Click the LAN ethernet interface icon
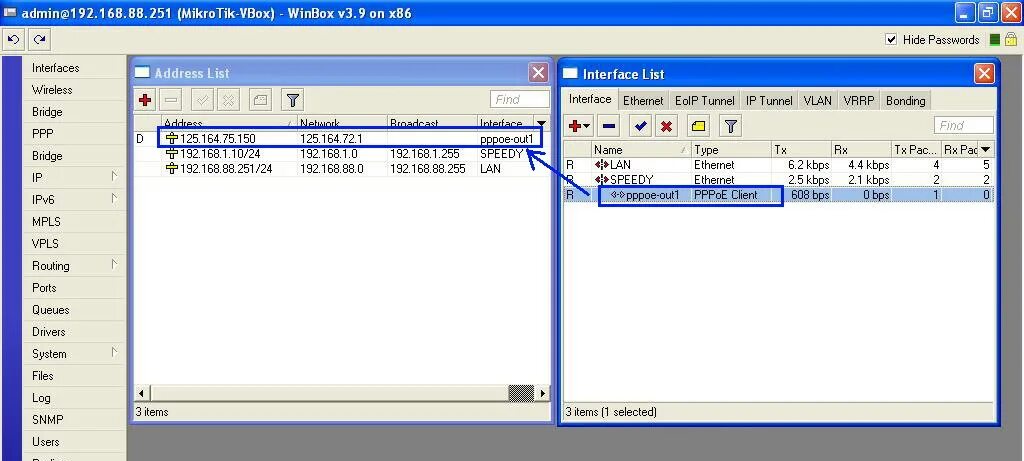This screenshot has width=1024, height=461. 601,165
